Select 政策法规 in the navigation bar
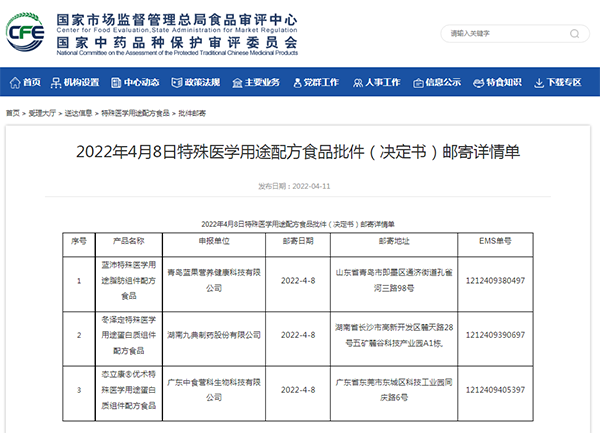The height and width of the screenshot is (433, 600). click(x=200, y=82)
